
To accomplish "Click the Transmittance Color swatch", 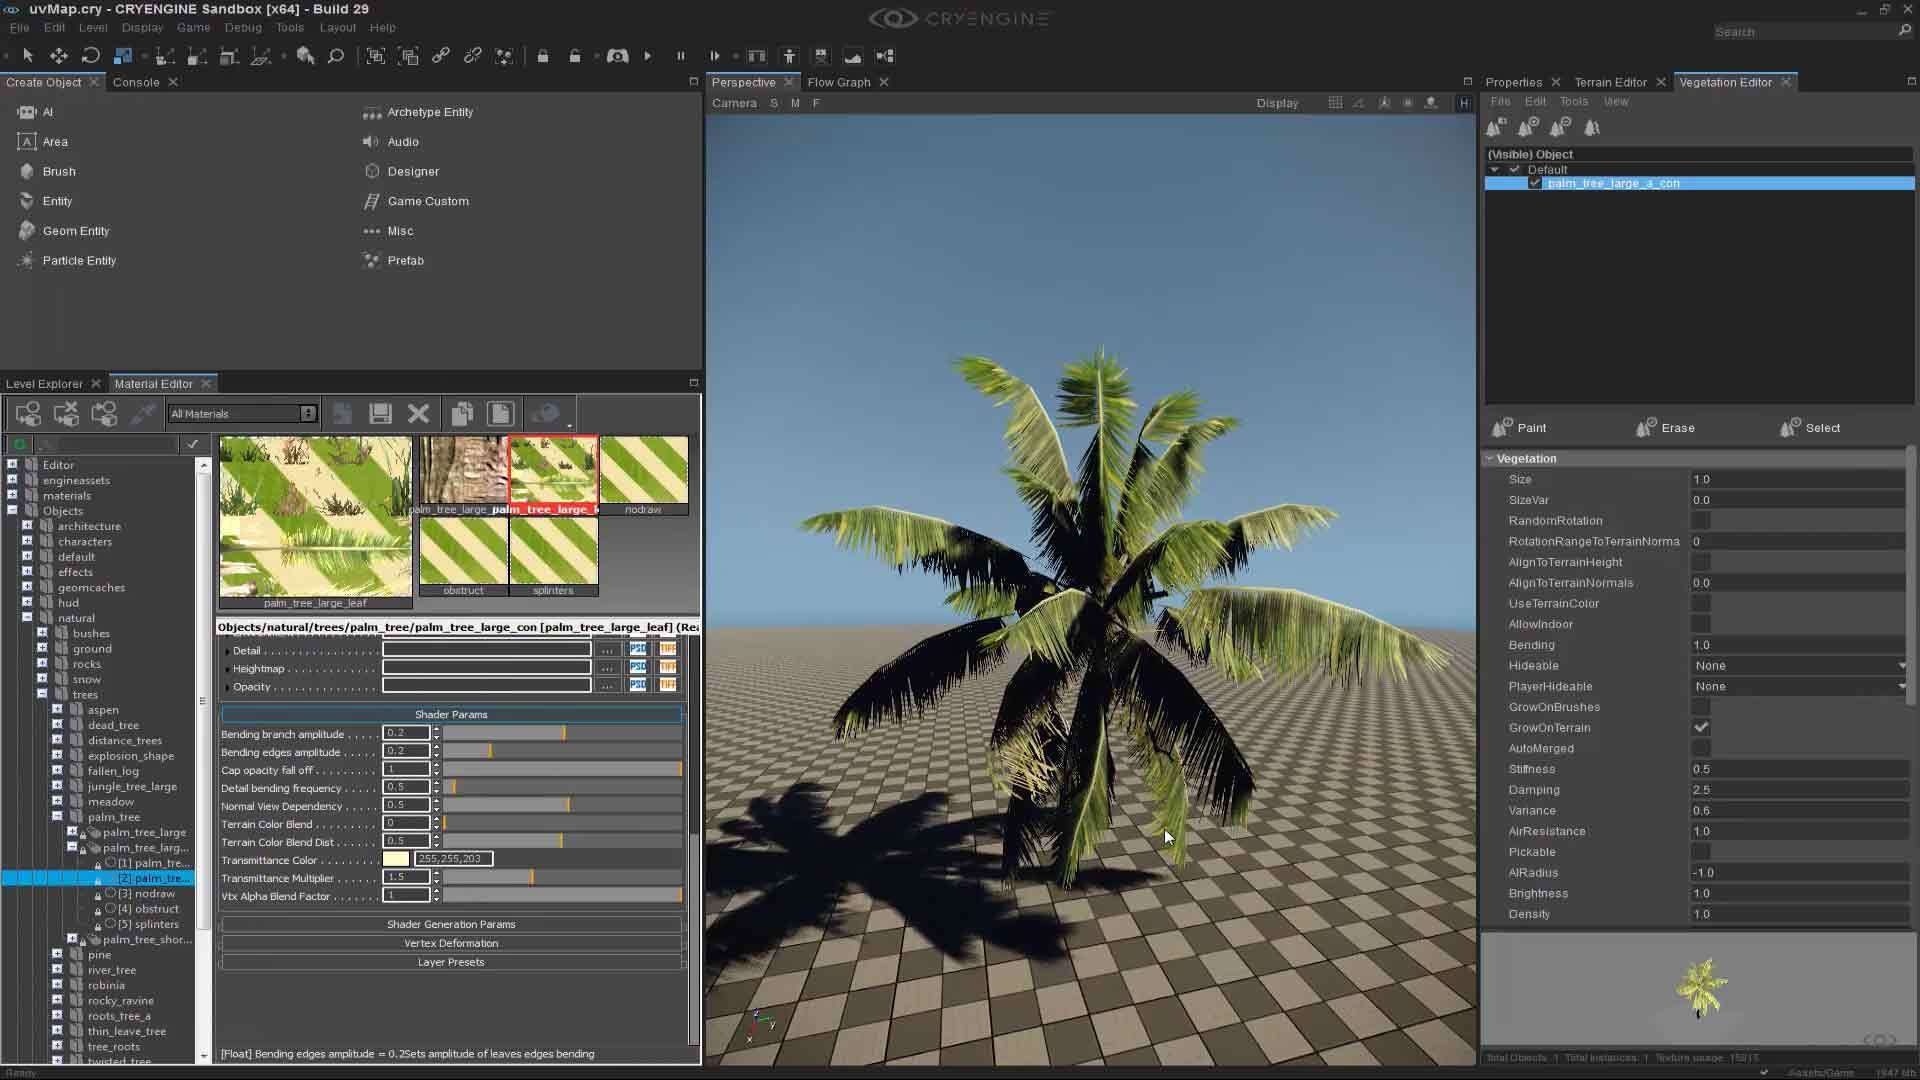I will [397, 859].
